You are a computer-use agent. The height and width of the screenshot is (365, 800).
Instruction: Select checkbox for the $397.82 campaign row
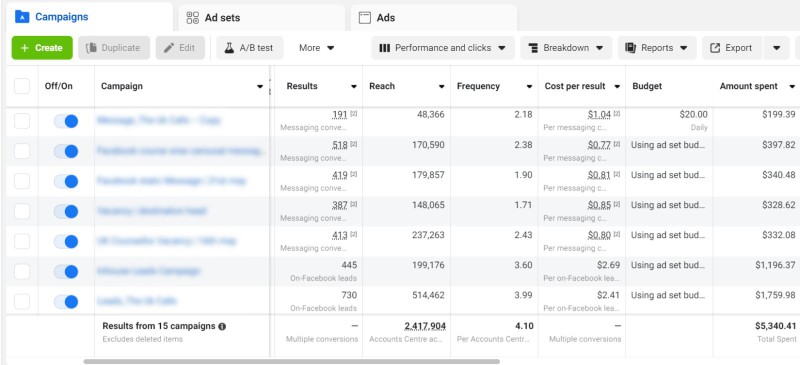pos(22,151)
